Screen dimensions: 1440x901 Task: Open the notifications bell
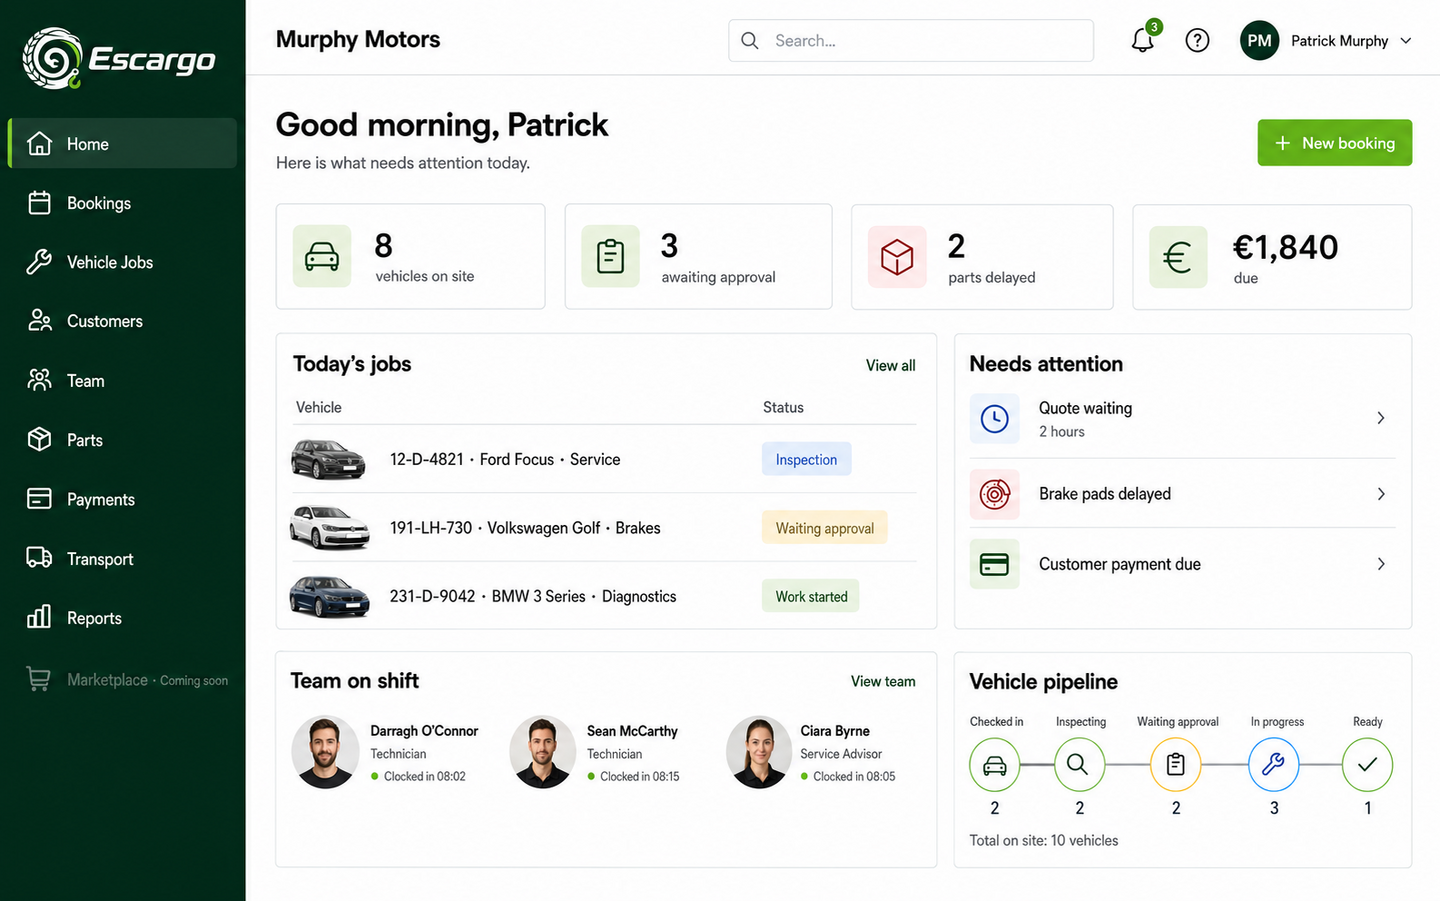pyautogui.click(x=1142, y=40)
